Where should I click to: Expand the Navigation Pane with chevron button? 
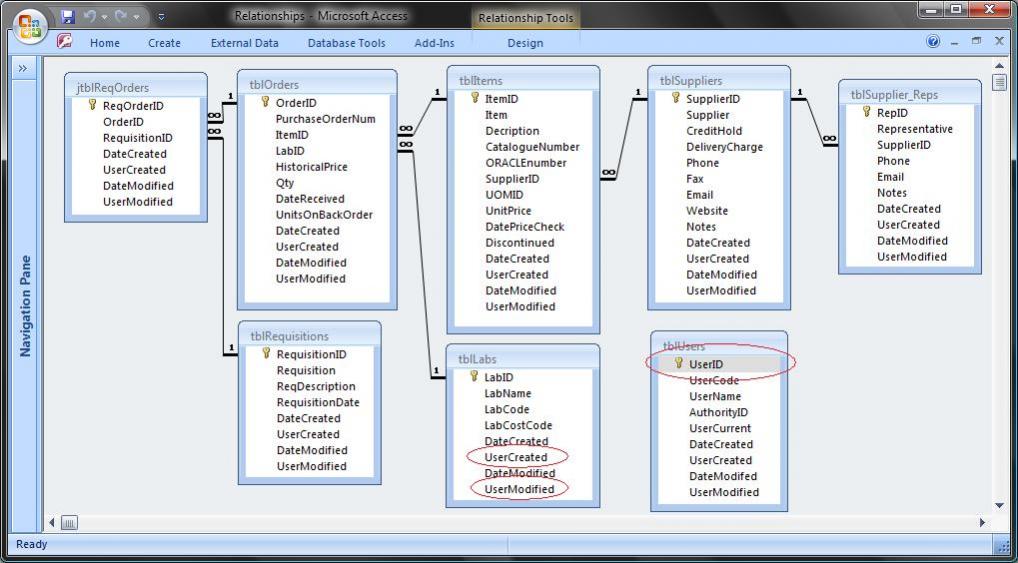(x=23, y=68)
